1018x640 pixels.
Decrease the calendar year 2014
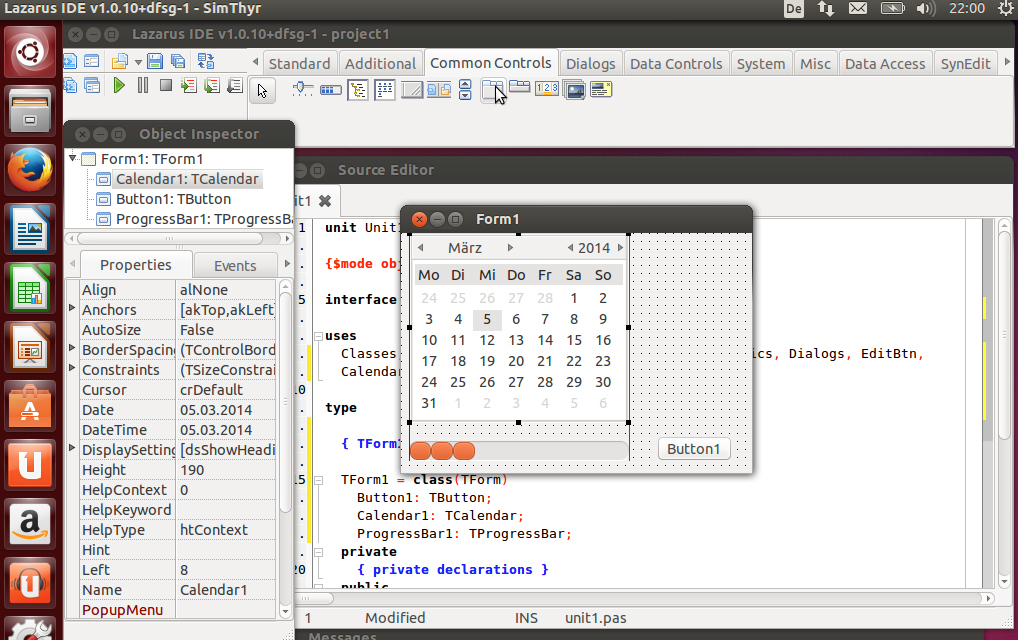pyautogui.click(x=570, y=248)
